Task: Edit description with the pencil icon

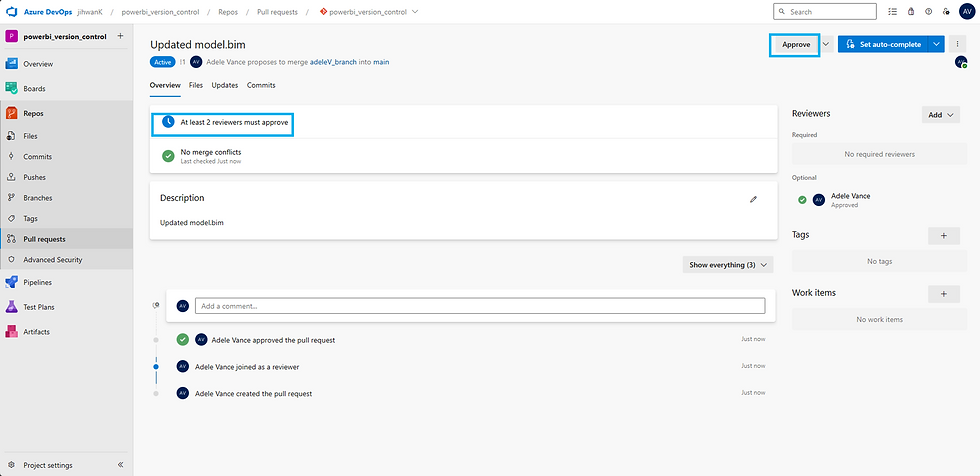Action: [x=753, y=199]
